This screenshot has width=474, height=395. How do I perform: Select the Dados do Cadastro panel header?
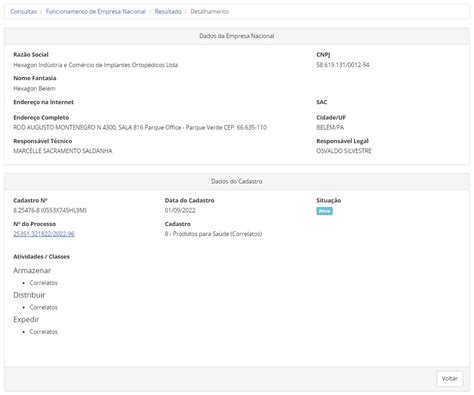point(237,181)
